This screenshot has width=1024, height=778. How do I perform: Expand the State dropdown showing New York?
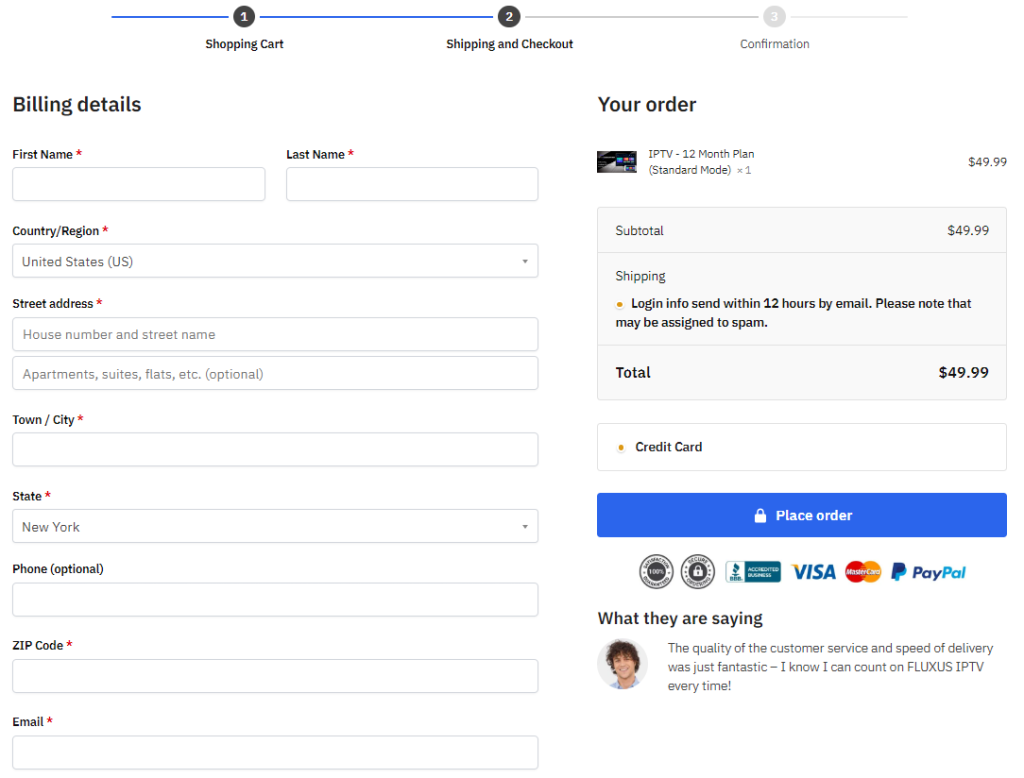(x=275, y=527)
